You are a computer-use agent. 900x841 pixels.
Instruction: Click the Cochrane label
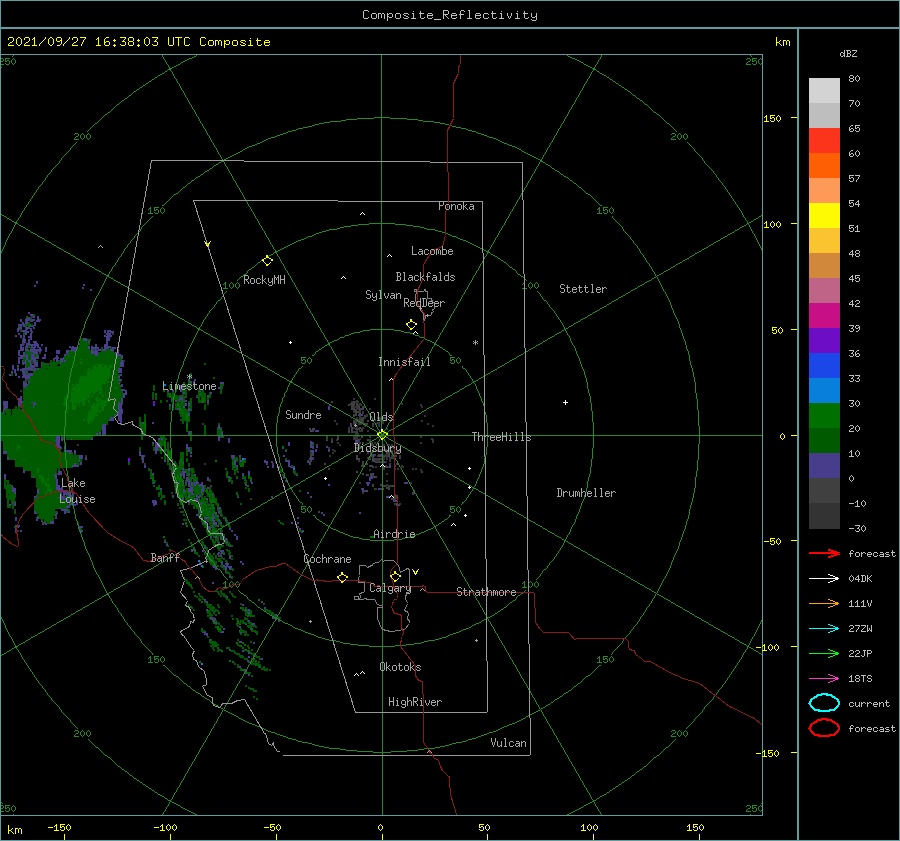tap(327, 559)
